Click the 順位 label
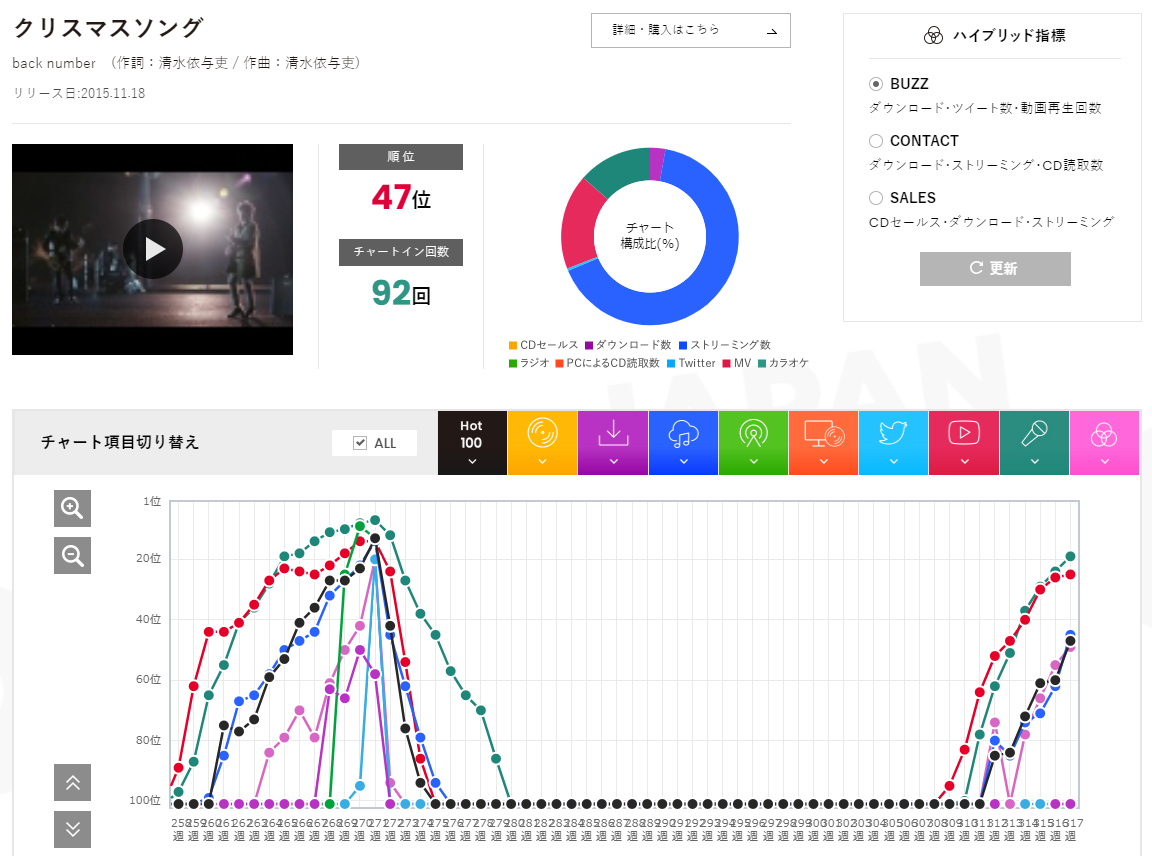 (x=400, y=157)
